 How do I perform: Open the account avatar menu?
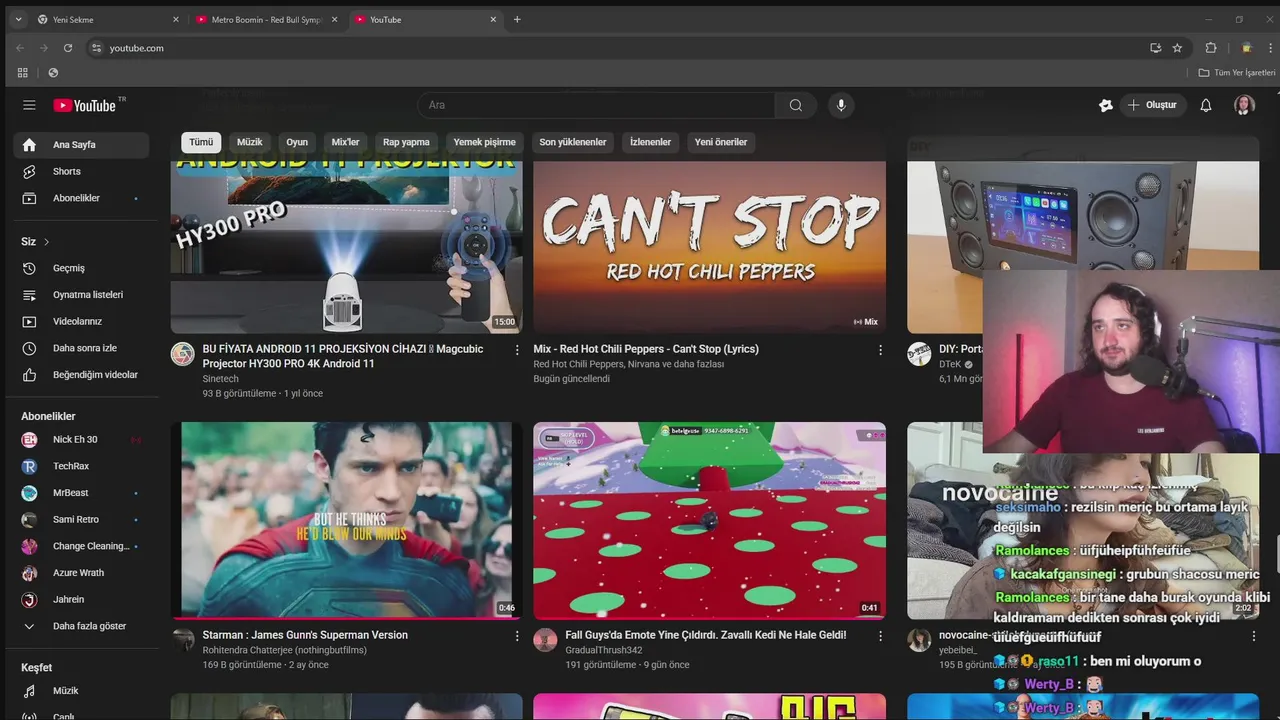(1244, 105)
